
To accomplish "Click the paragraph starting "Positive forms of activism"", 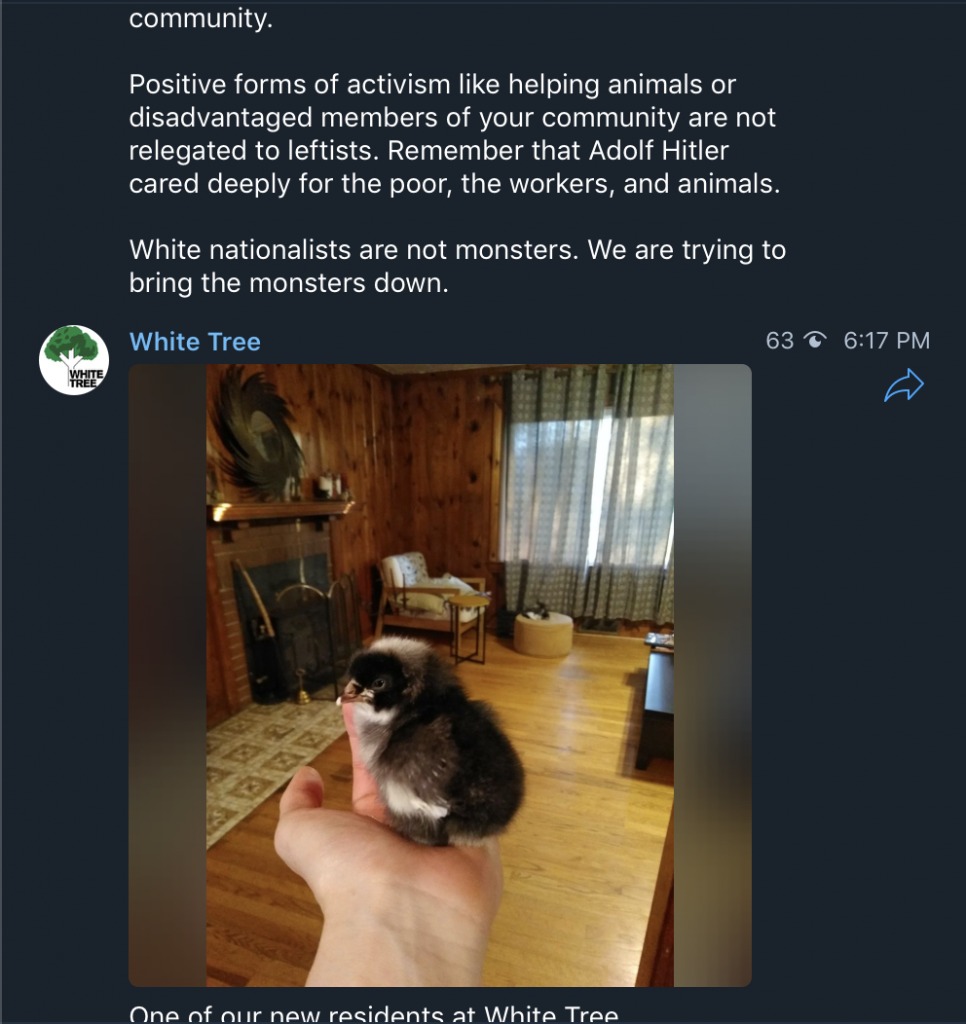I will click(x=454, y=135).
